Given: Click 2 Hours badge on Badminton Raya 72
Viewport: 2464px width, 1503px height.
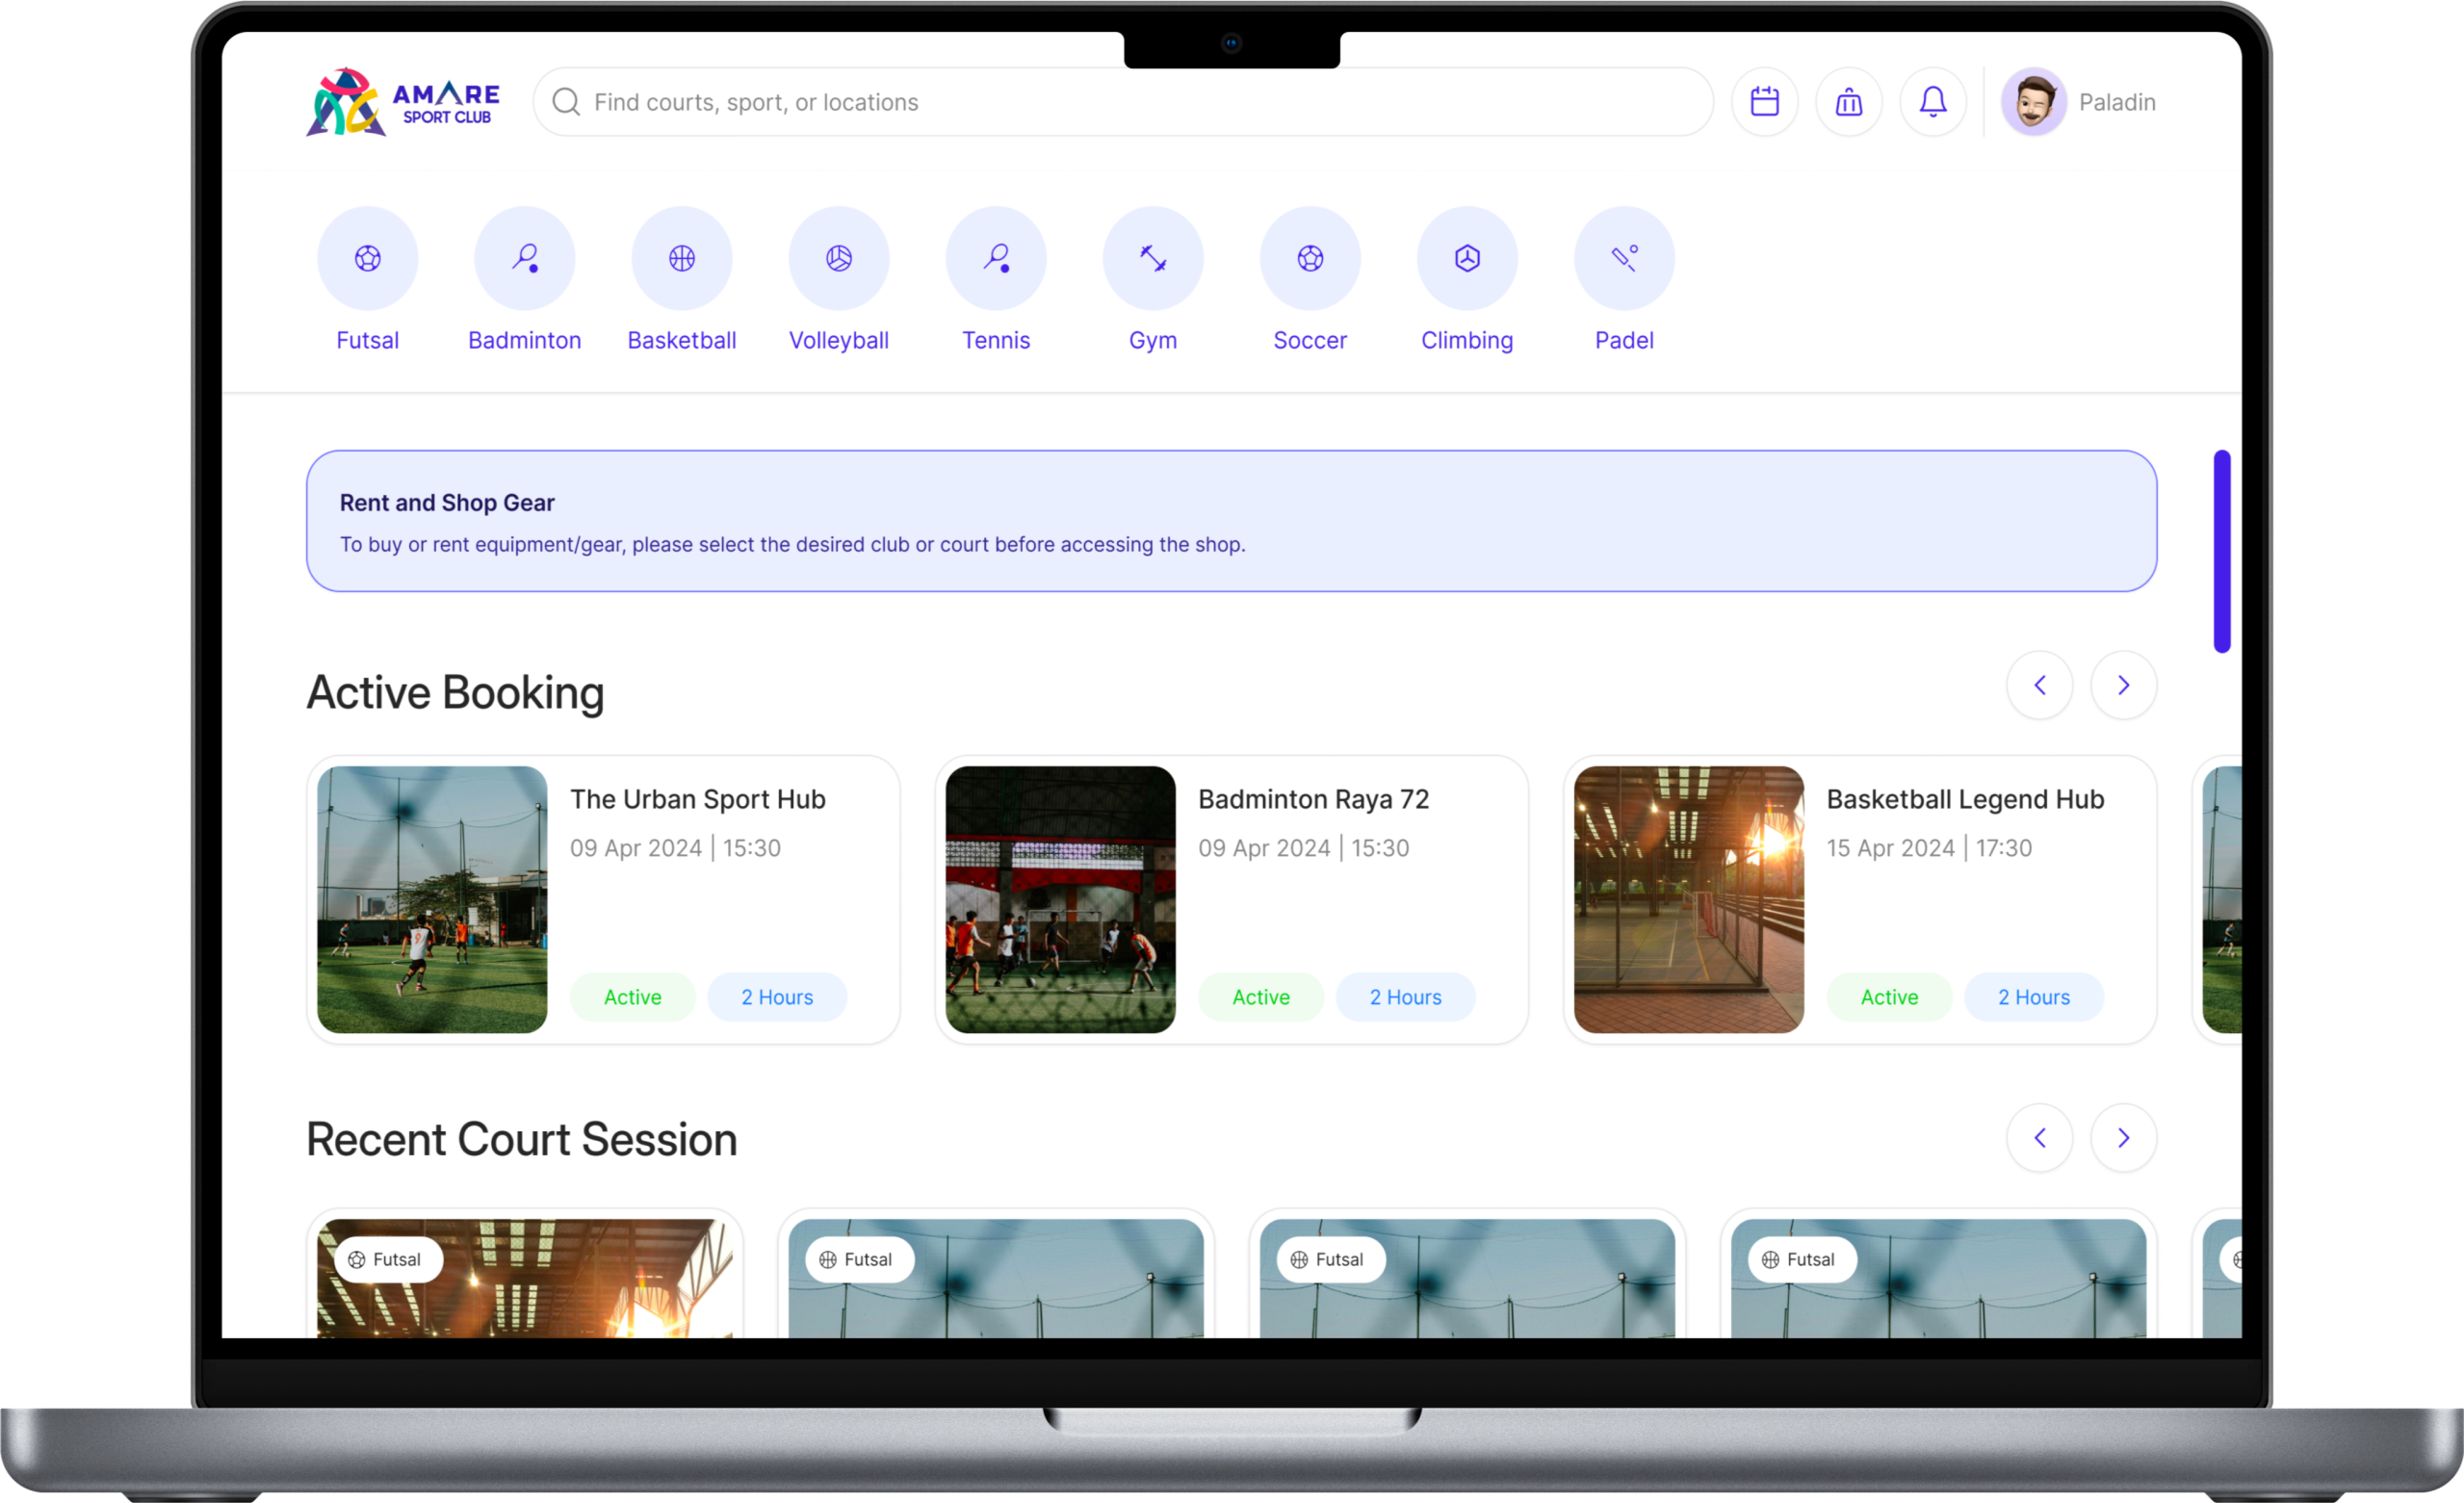Looking at the screenshot, I should [x=1405, y=997].
